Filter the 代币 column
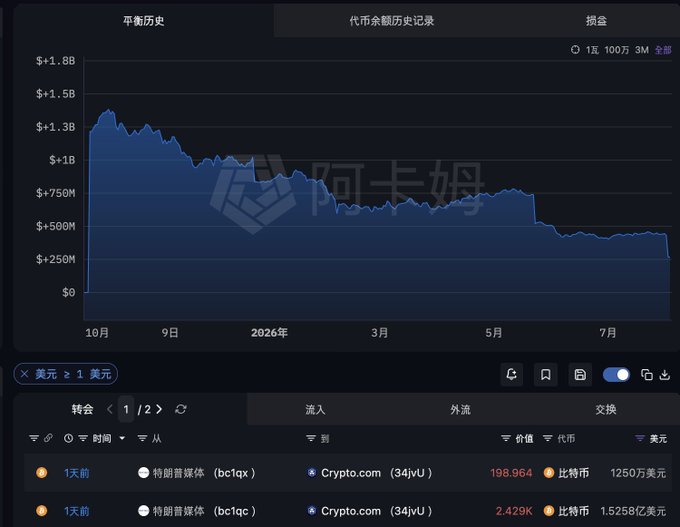Viewport: 680px width, 527px height. pyautogui.click(x=548, y=438)
